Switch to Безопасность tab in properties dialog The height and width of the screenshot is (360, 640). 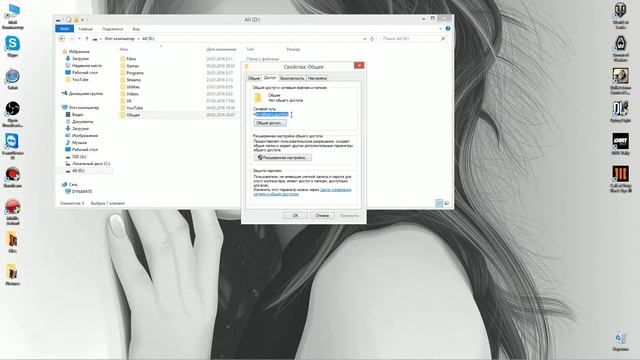(292, 78)
